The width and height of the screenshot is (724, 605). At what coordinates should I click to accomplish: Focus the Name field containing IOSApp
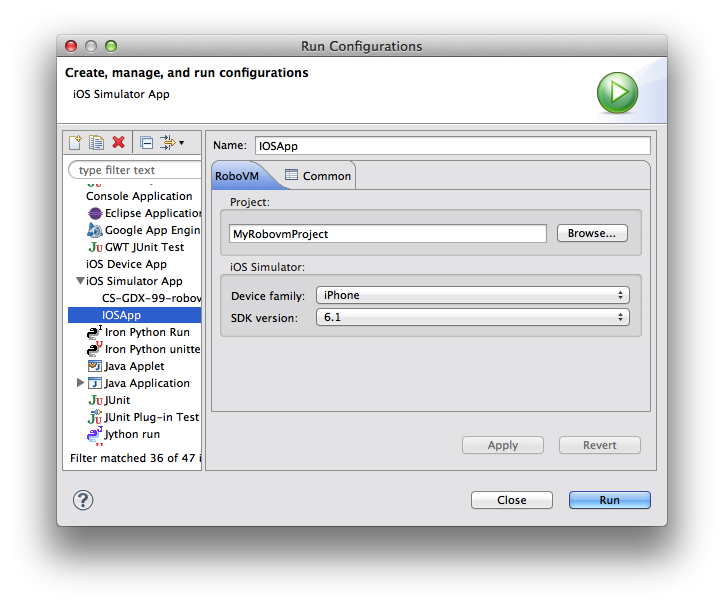tap(452, 146)
